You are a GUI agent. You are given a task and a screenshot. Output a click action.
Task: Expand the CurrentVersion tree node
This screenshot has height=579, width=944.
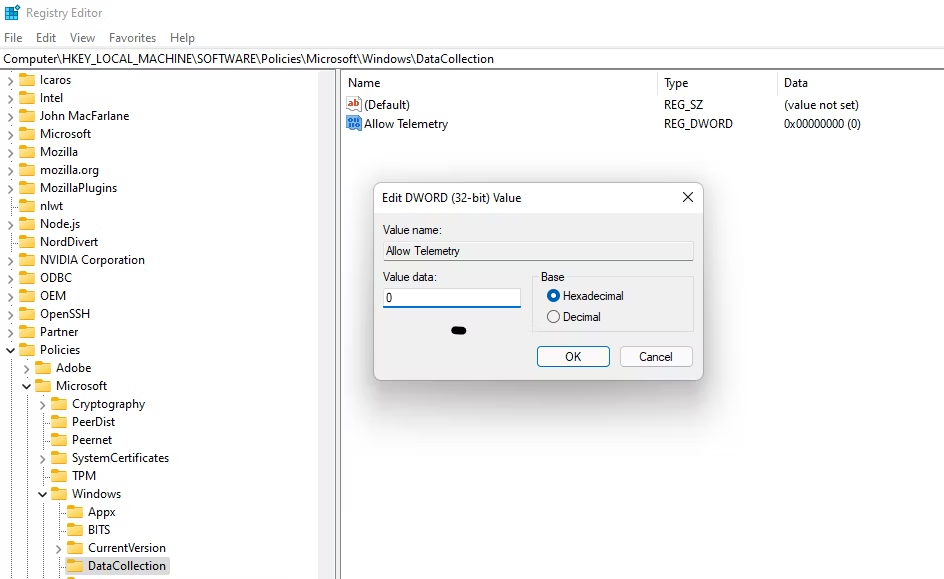click(x=58, y=548)
